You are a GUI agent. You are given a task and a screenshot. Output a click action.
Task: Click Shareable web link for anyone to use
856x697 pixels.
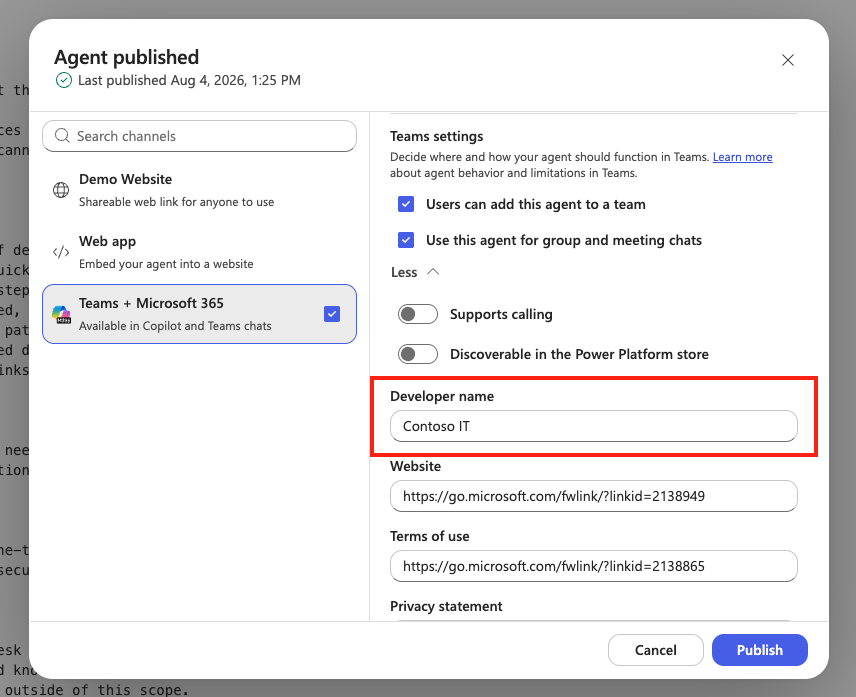tap(176, 202)
